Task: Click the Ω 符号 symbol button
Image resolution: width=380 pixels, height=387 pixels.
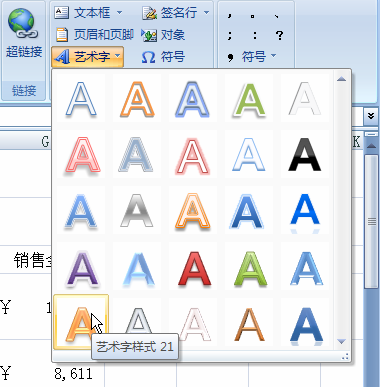Action: click(x=163, y=57)
